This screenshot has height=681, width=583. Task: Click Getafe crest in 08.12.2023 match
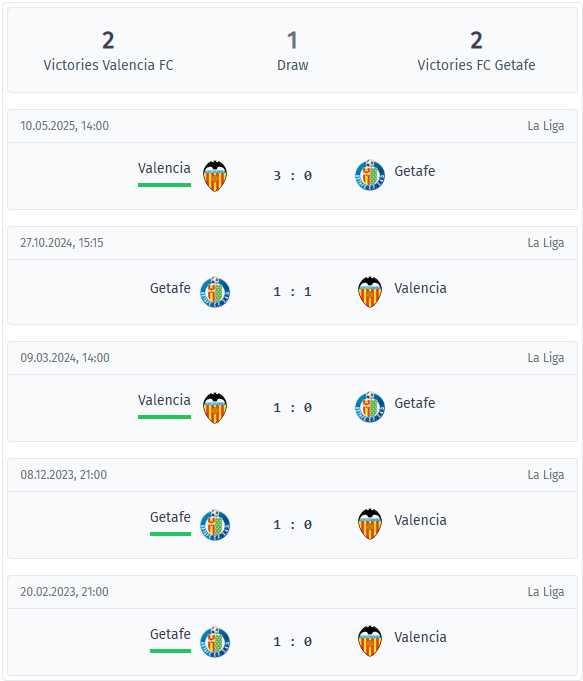215,525
